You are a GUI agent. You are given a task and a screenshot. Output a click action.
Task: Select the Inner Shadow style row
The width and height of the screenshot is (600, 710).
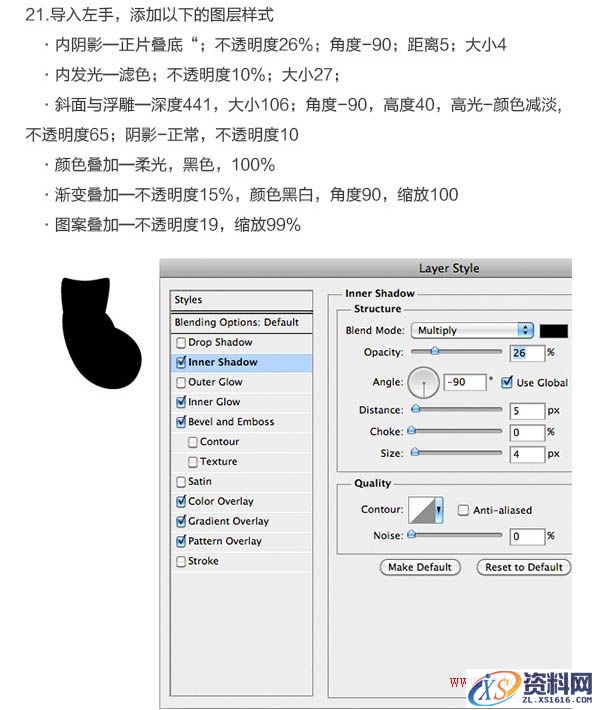[x=241, y=363]
